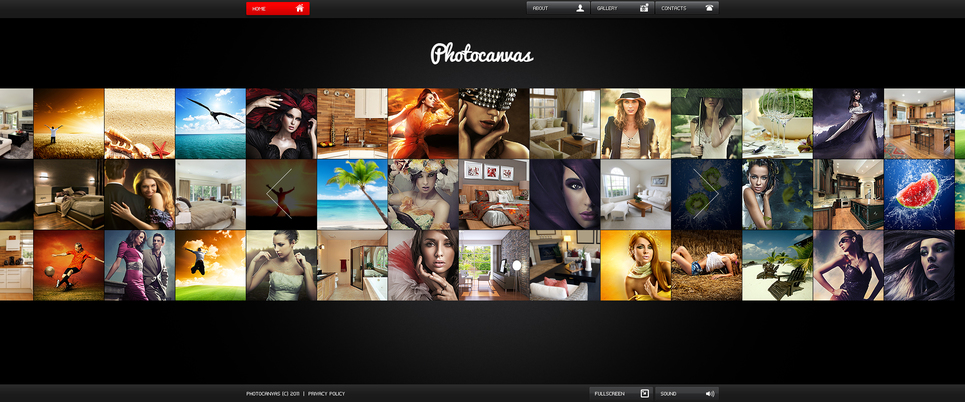The width and height of the screenshot is (965, 402).
Task: Open the seagull over ocean photo
Action: click(x=210, y=124)
